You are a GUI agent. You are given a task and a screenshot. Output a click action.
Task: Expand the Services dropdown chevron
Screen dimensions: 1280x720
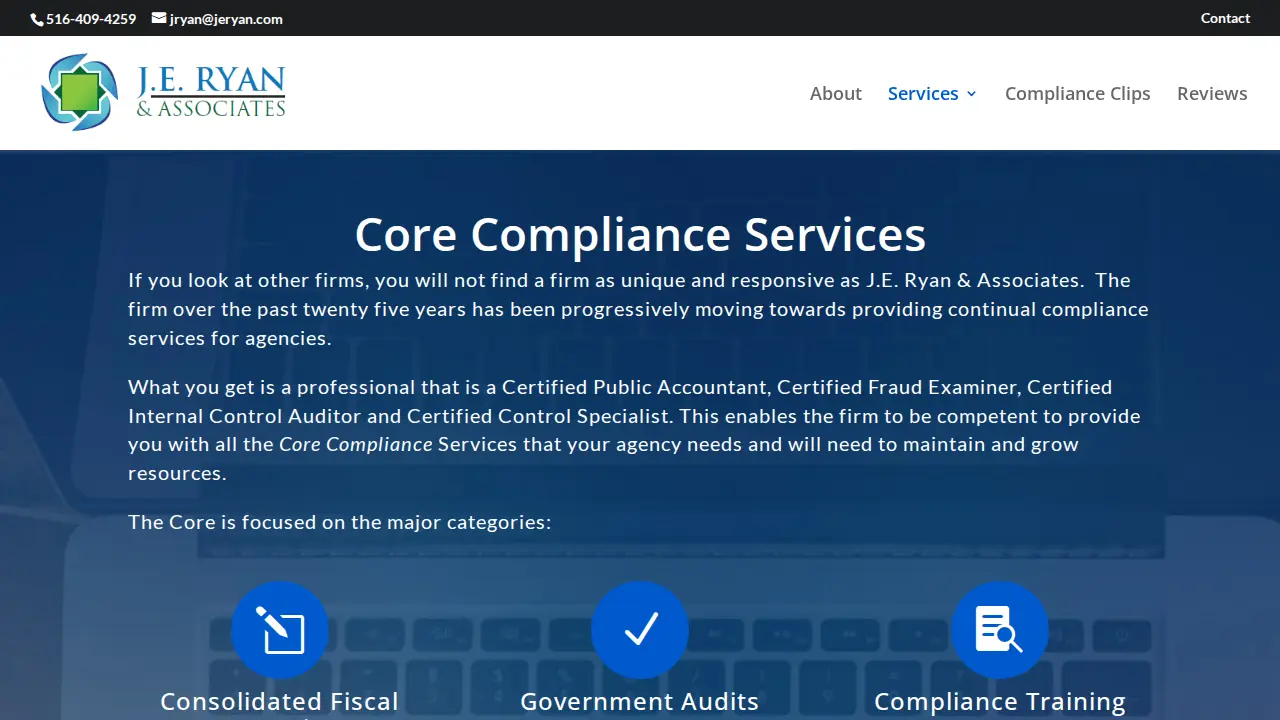pyautogui.click(x=971, y=94)
